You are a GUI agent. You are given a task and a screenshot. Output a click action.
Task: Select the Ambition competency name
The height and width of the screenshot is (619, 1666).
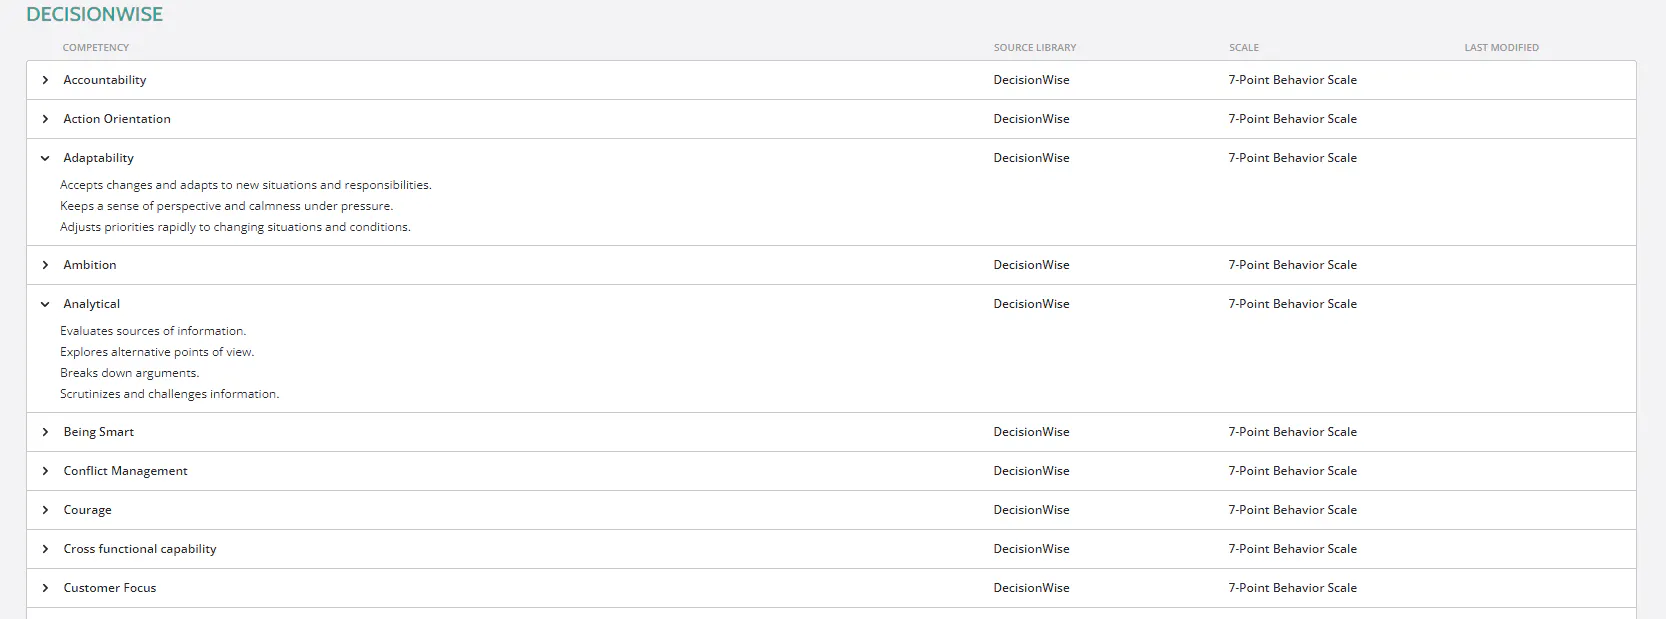(x=90, y=265)
